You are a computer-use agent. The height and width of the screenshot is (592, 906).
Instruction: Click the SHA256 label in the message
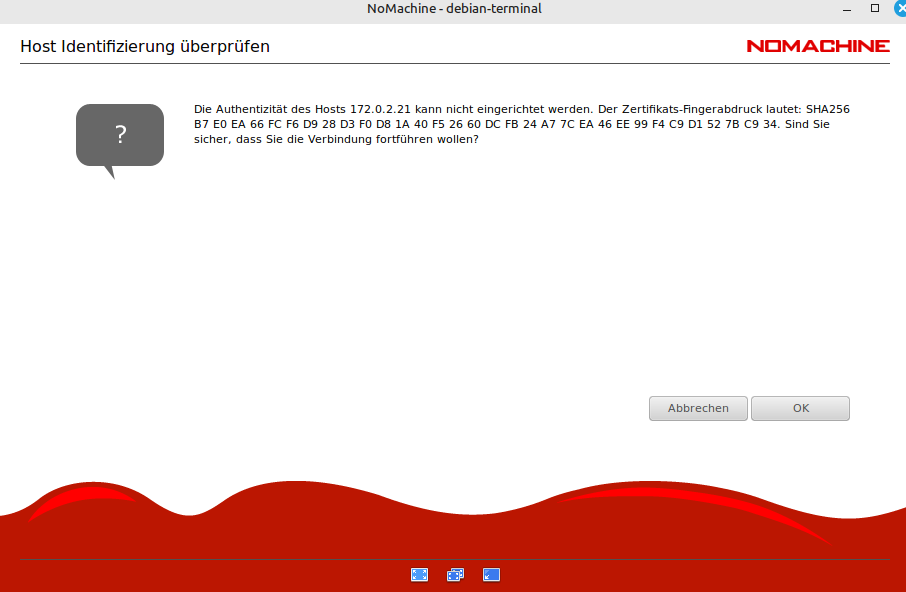point(827,108)
